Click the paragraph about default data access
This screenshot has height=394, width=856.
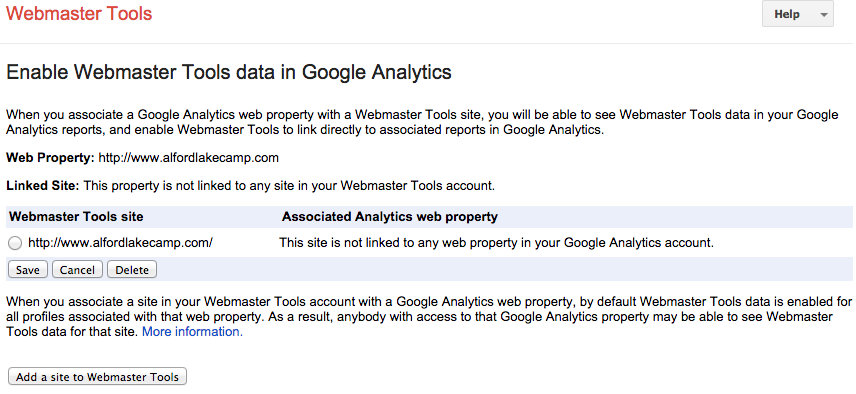click(x=429, y=317)
